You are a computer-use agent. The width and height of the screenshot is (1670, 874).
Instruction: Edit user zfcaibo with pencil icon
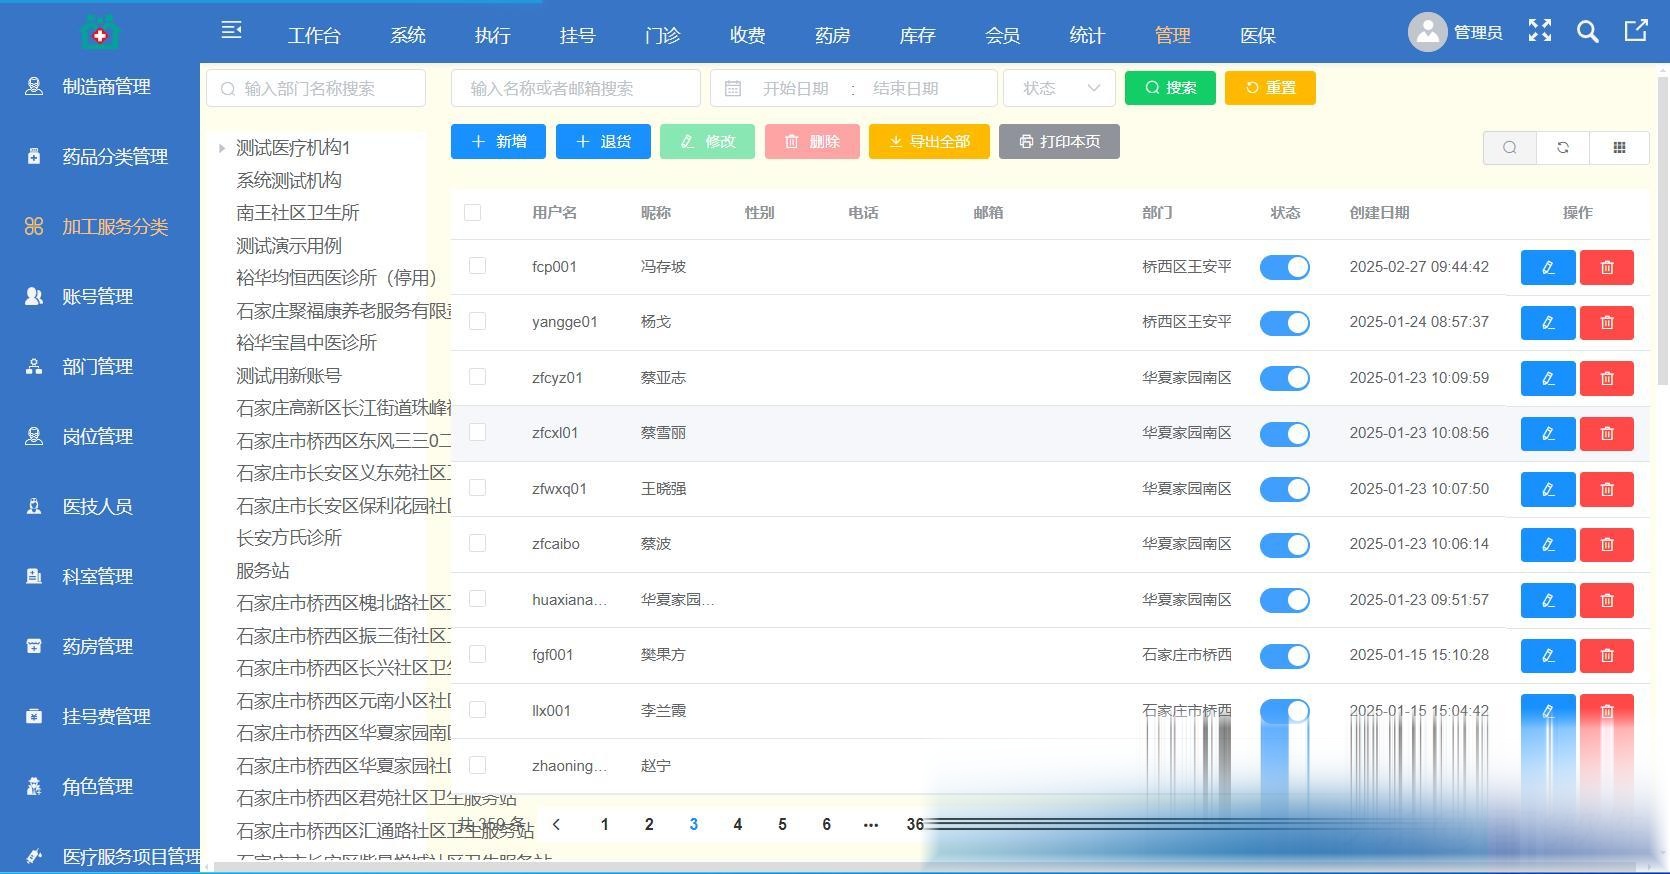[1548, 544]
